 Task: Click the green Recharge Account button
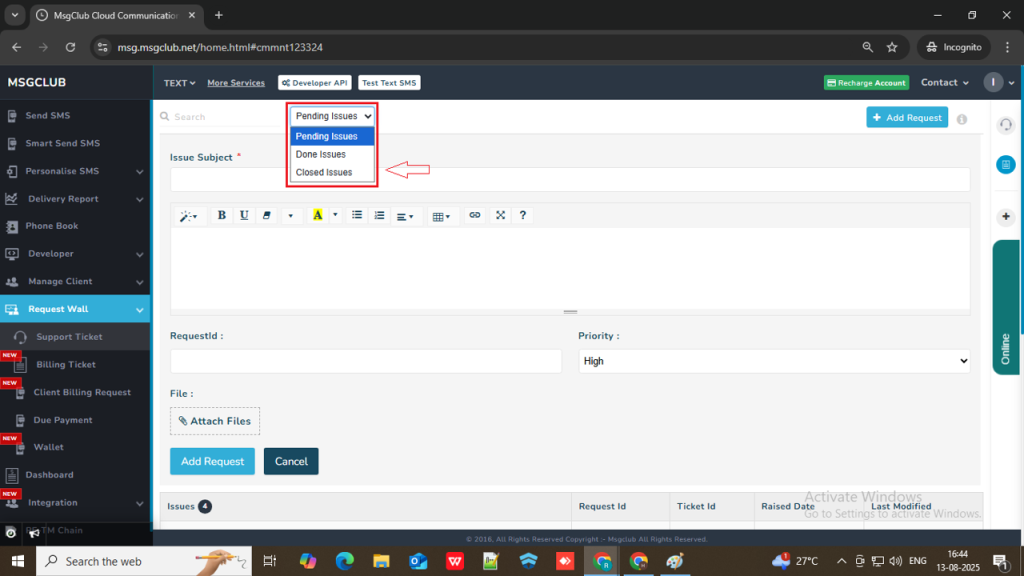pos(867,83)
